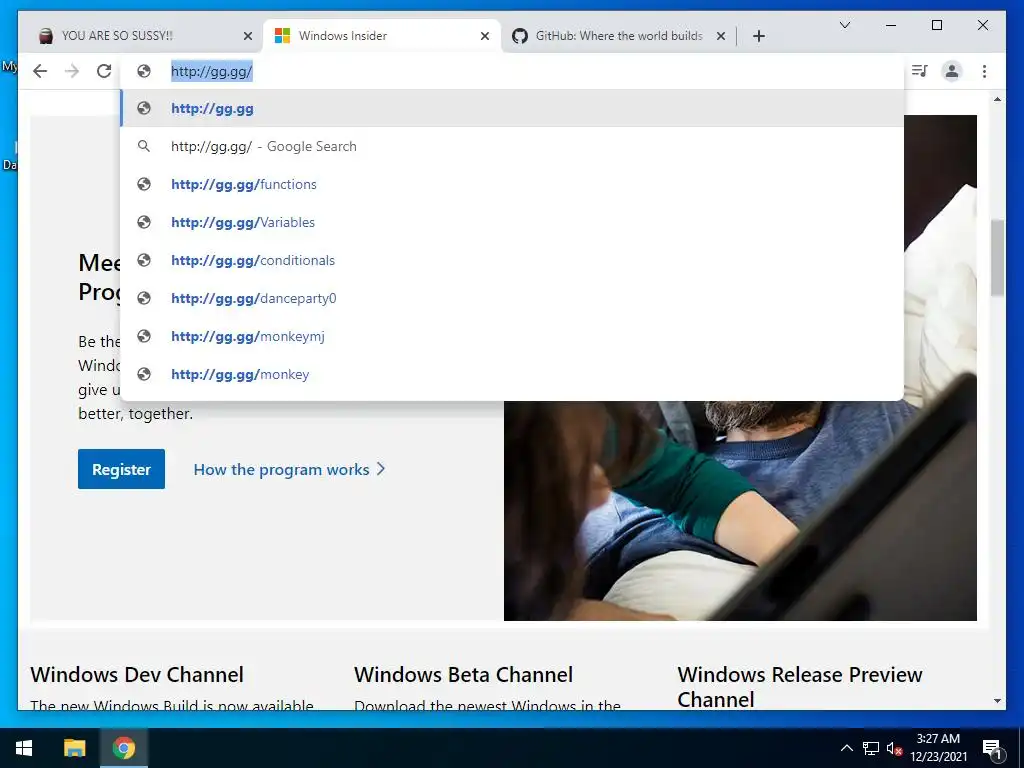Select the http://gg.gg/ Google Search suggestion
Image resolution: width=1024 pixels, height=768 pixels.
(x=513, y=146)
